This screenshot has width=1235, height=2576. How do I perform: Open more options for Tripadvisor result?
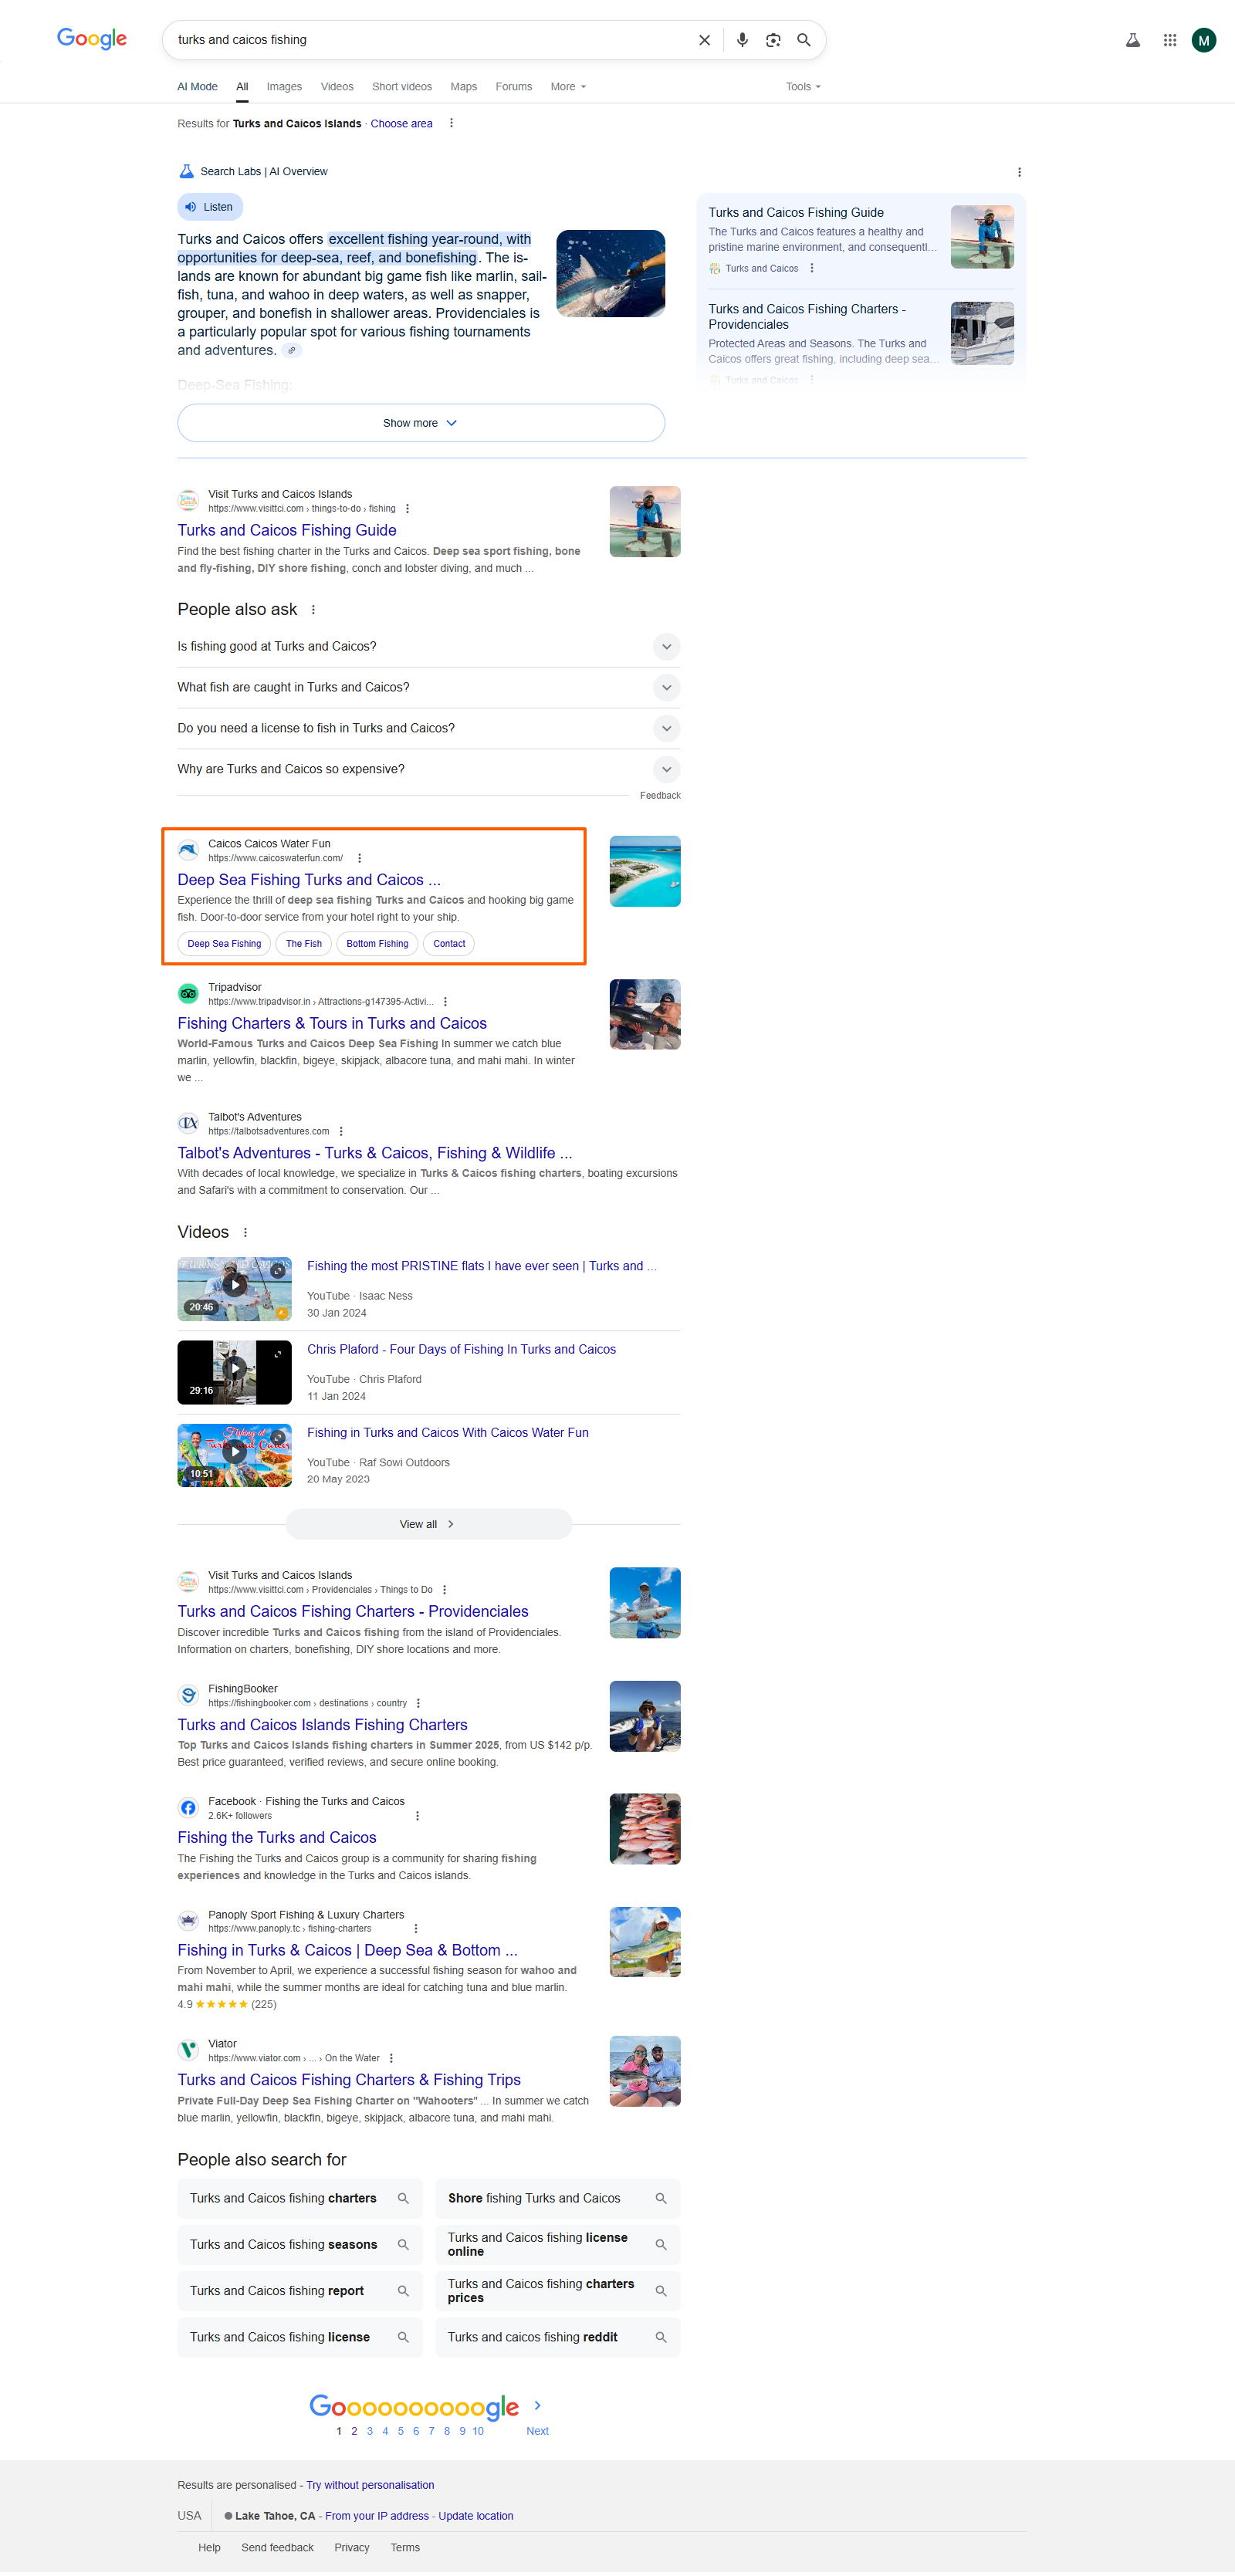[445, 1002]
